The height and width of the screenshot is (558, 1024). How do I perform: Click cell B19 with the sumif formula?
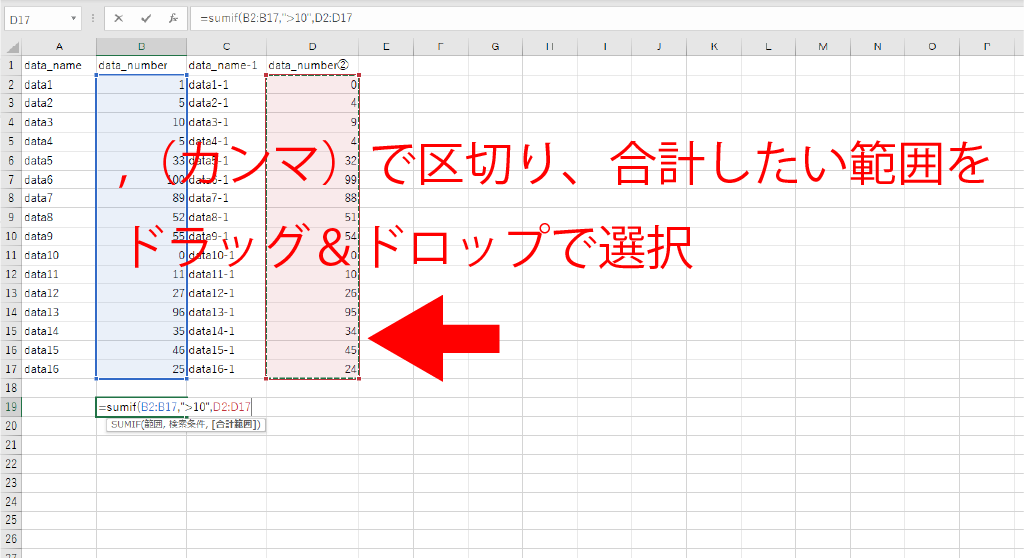141,407
